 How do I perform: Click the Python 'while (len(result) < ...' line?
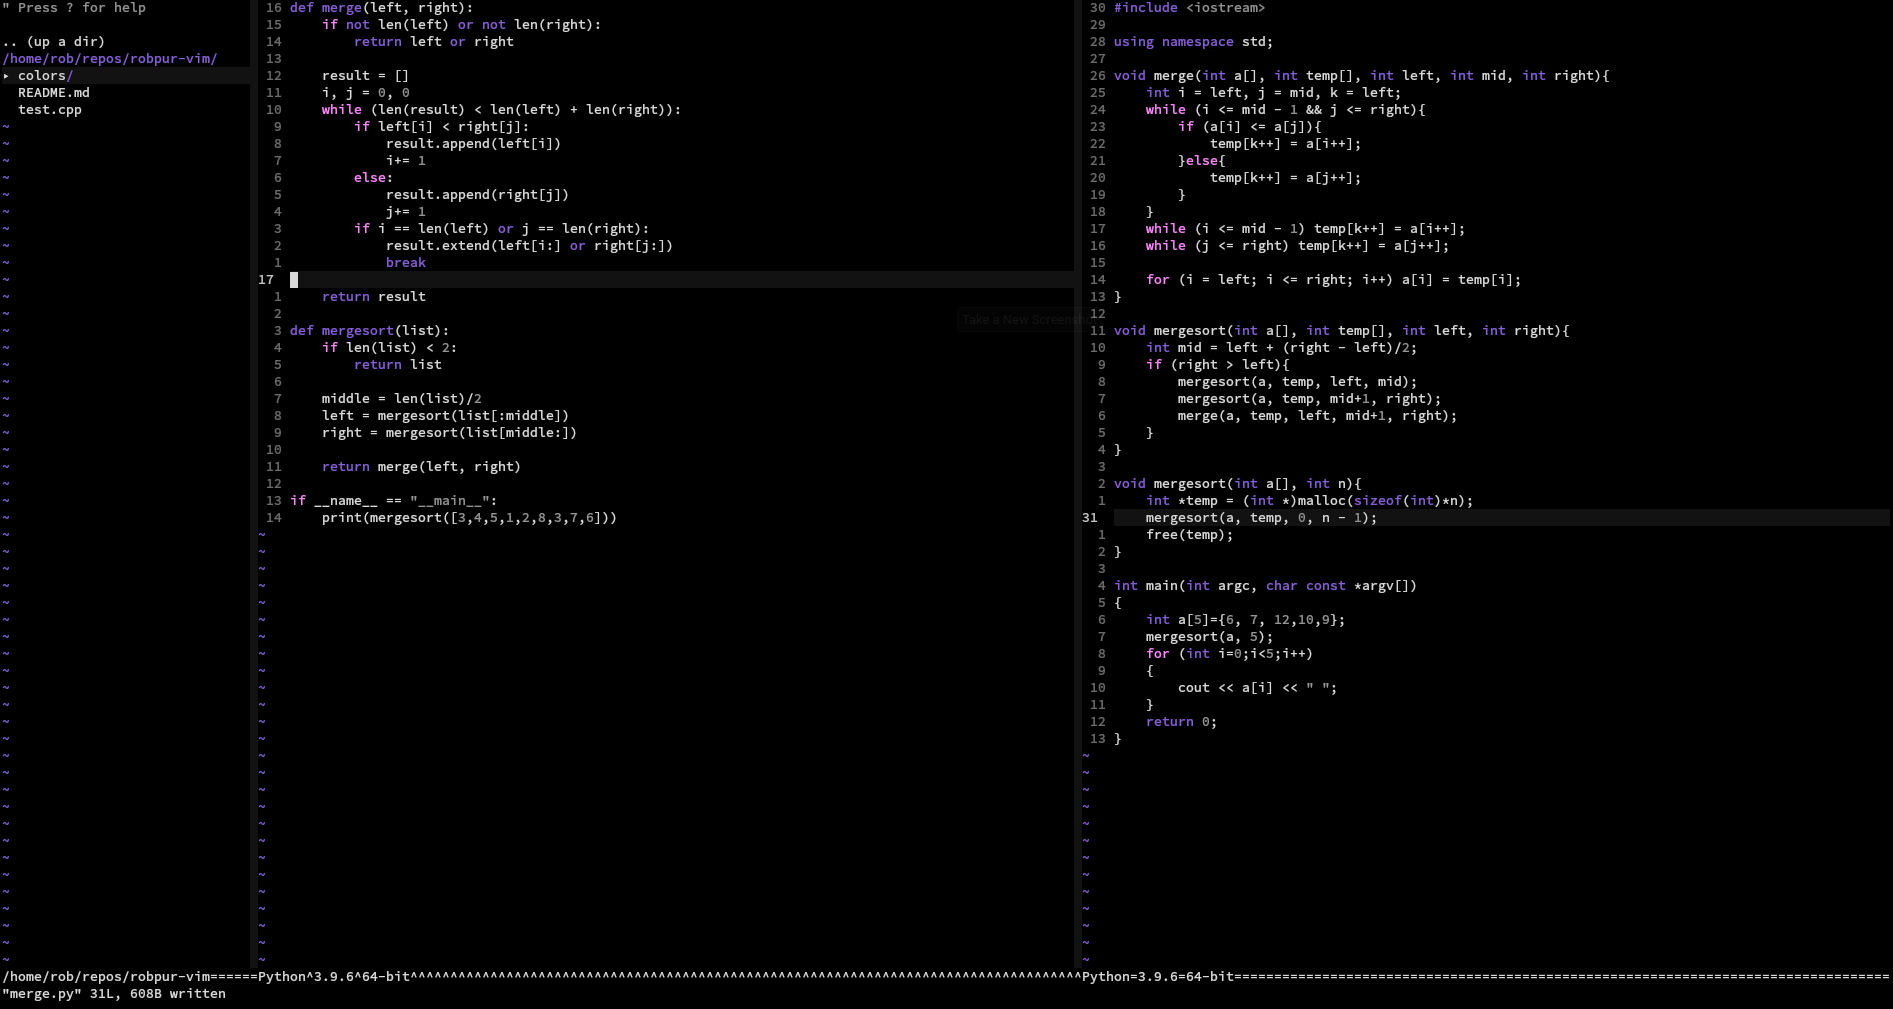pos(502,110)
